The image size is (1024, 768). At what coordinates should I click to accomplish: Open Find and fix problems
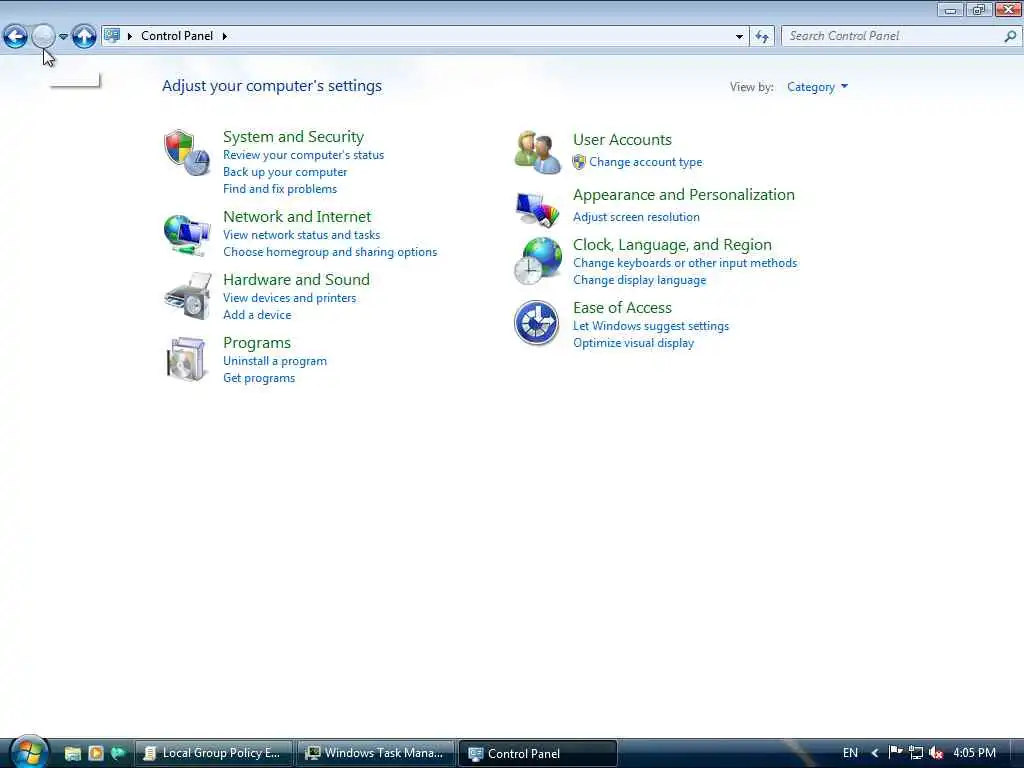[280, 189]
